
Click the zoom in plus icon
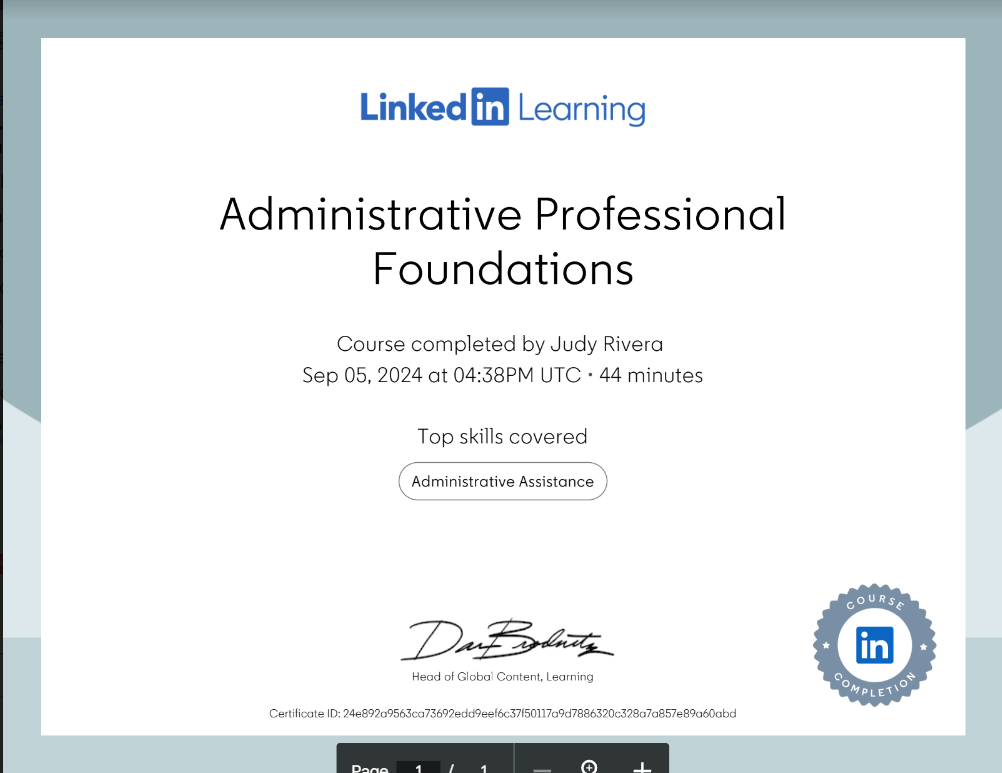[x=642, y=767]
